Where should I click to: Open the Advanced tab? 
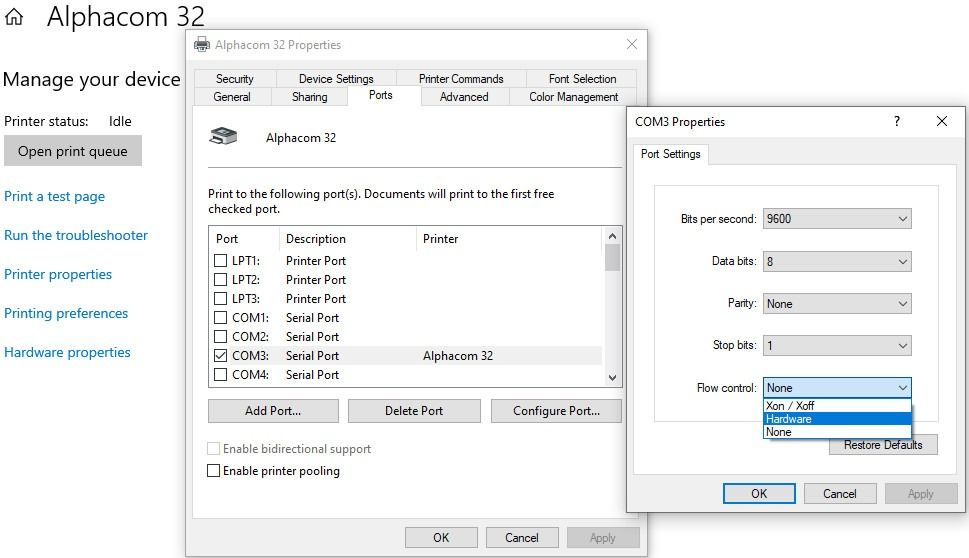pos(464,96)
